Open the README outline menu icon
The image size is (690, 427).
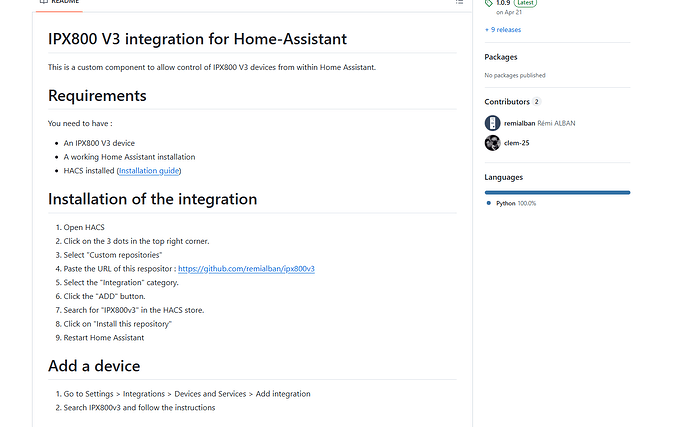pos(459,2)
